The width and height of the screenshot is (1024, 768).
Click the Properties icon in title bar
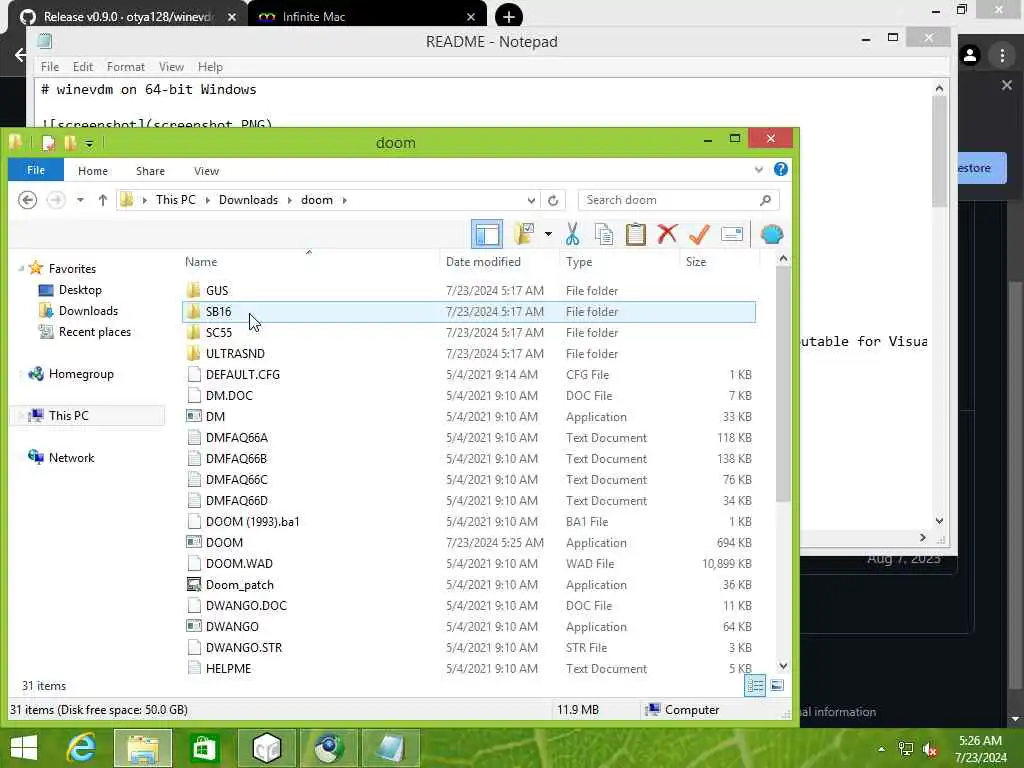48,142
